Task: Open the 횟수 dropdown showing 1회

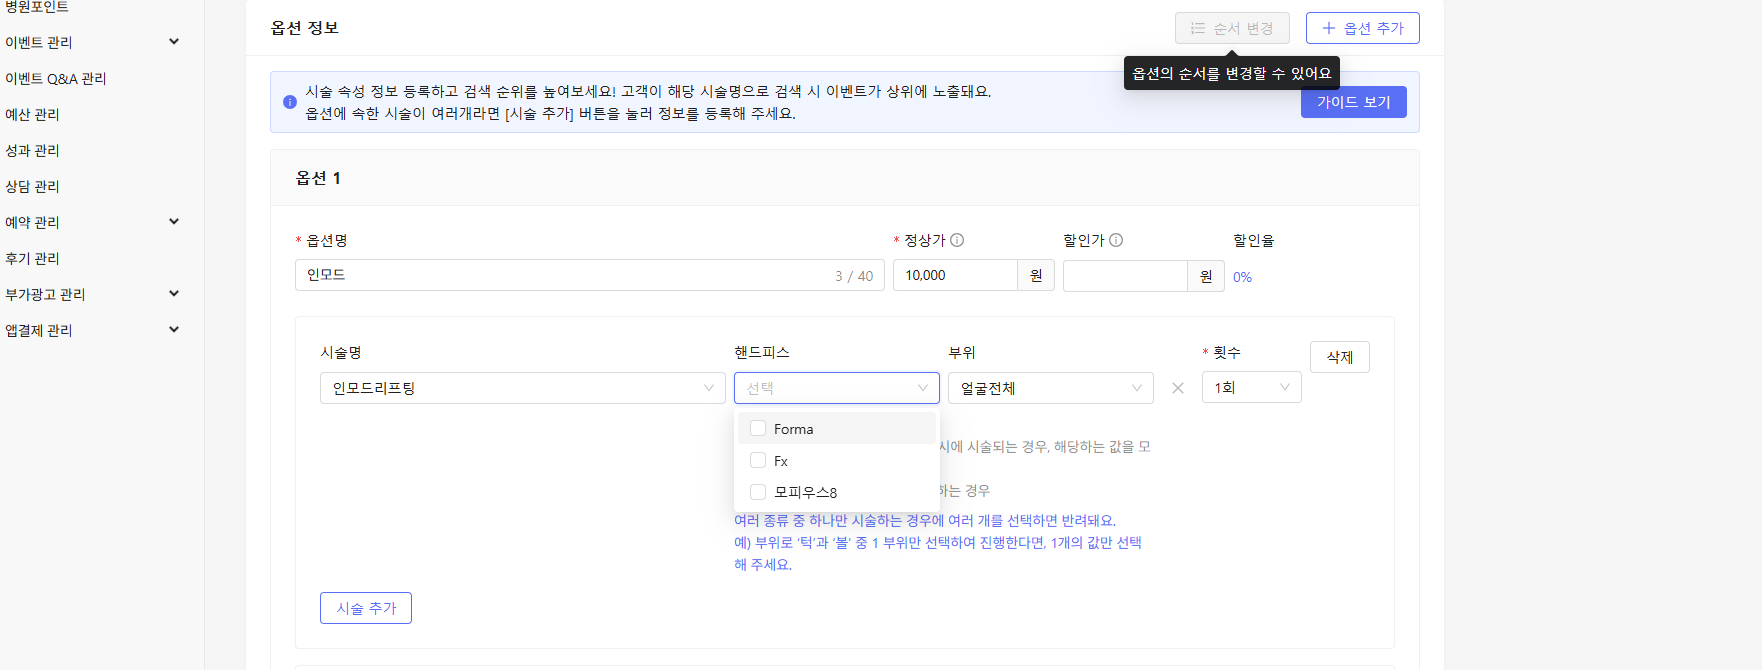Action: point(1251,388)
